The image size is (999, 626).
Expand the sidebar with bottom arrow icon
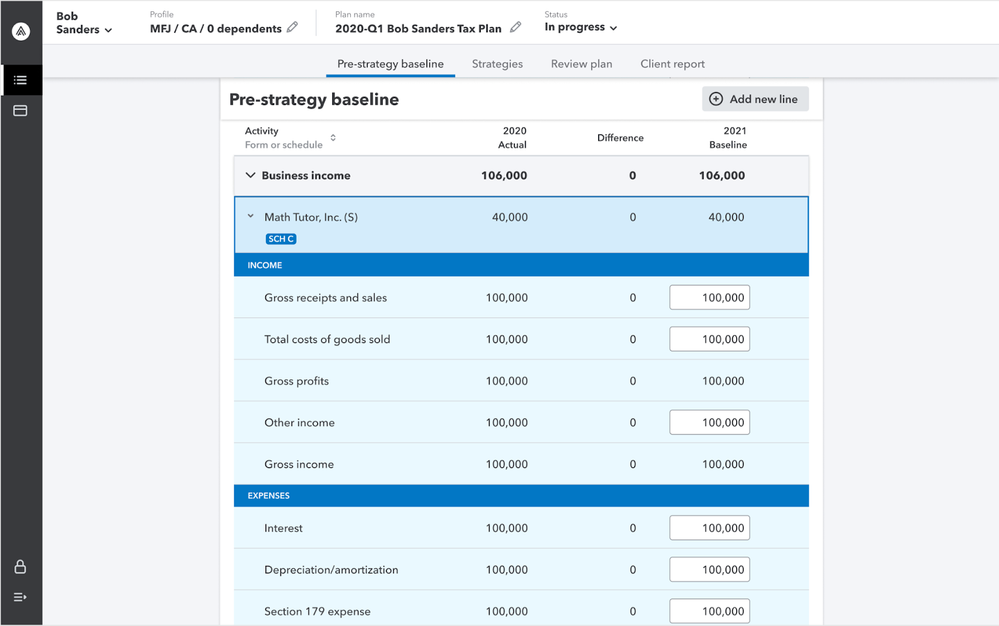click(x=21, y=597)
